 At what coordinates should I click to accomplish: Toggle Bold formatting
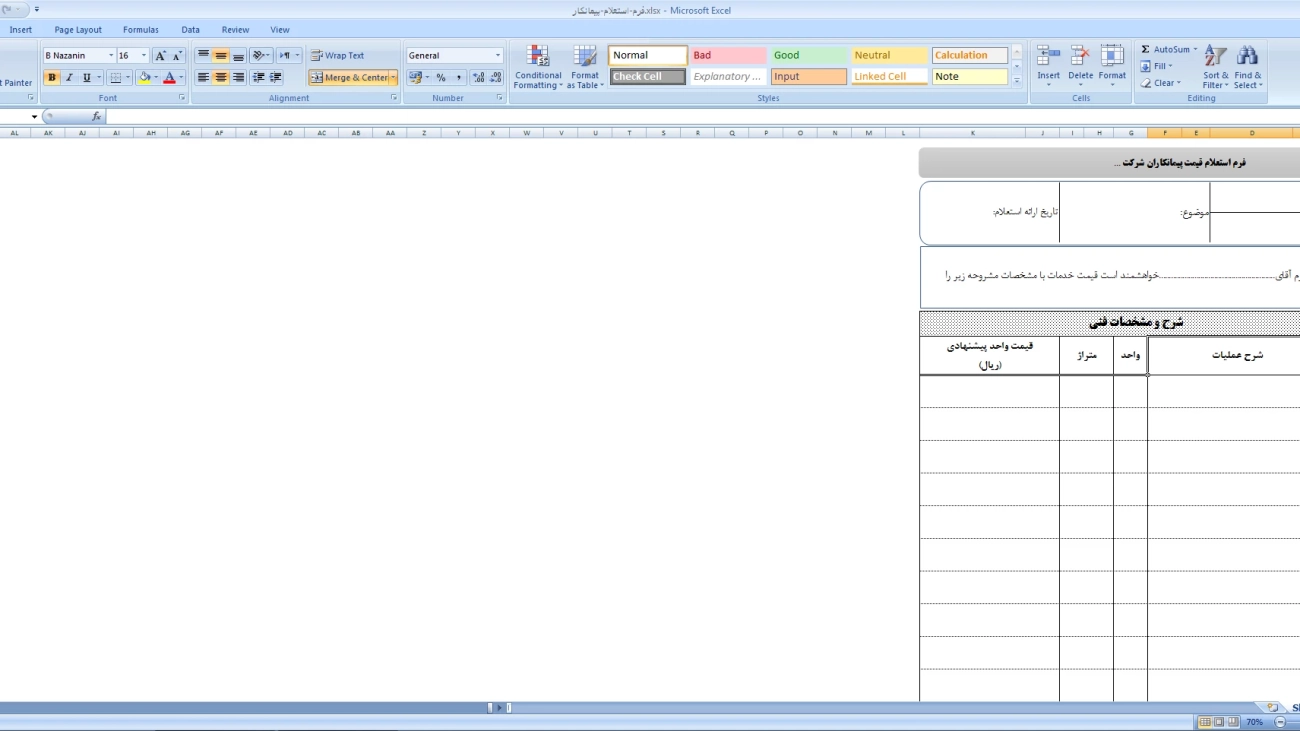52,78
